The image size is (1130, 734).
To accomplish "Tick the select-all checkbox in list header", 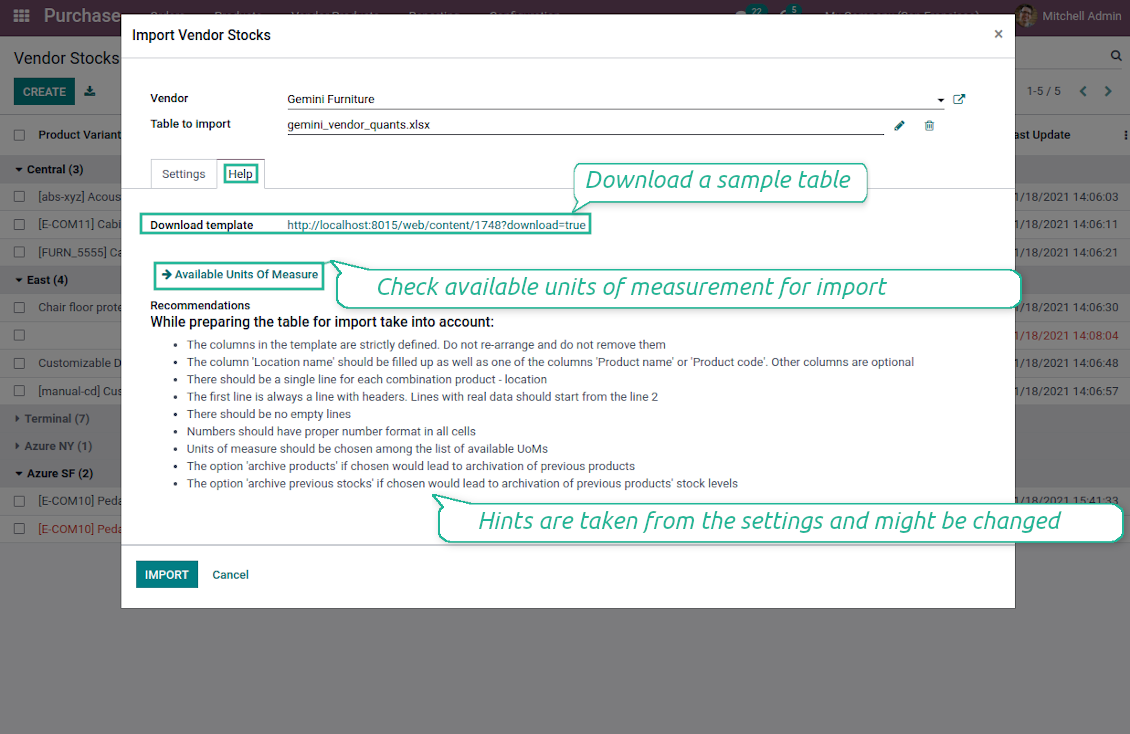I will click(19, 135).
